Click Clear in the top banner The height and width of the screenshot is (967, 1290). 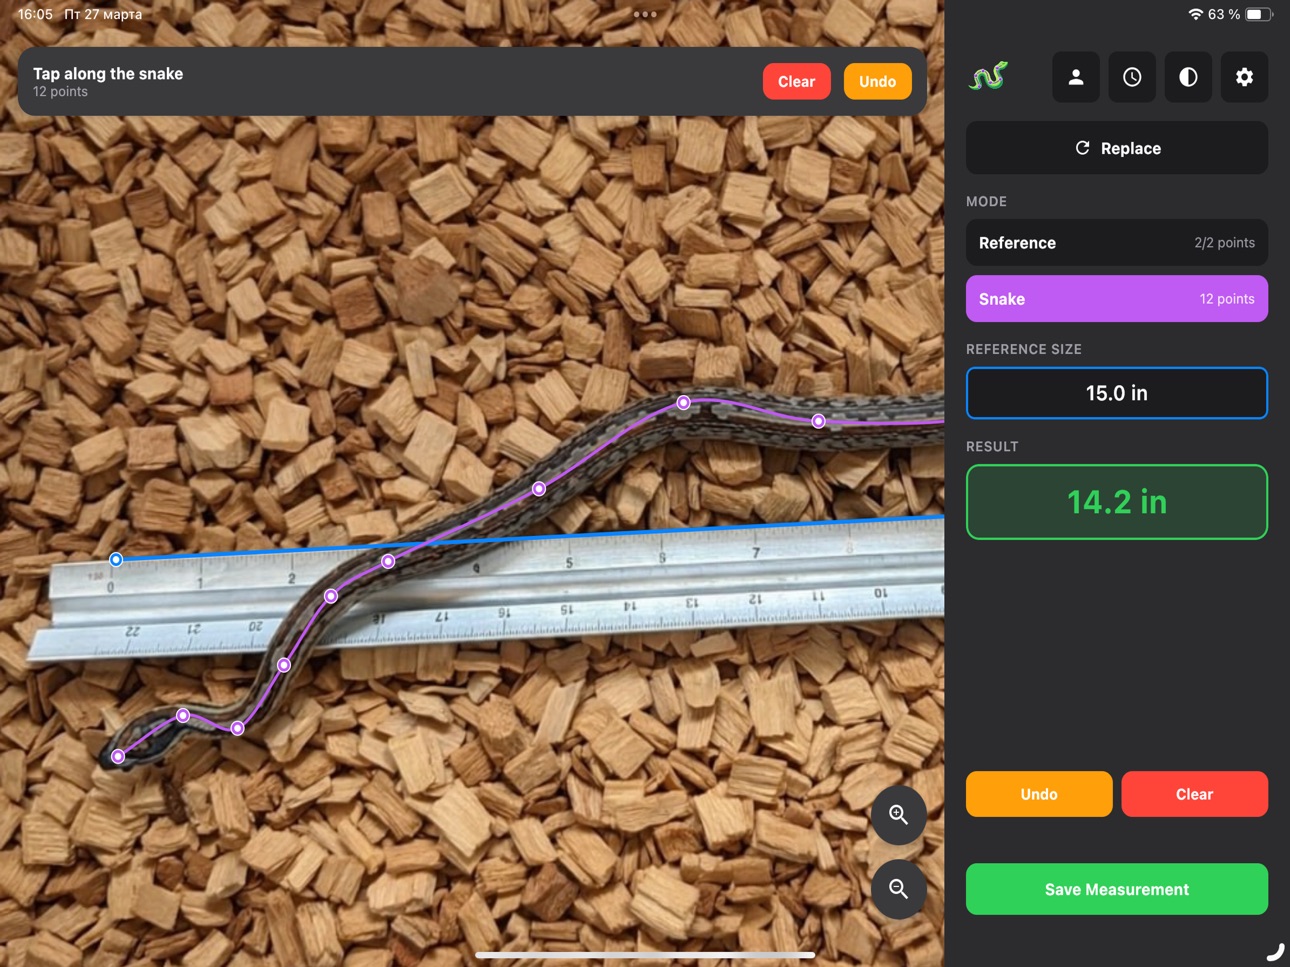click(x=797, y=81)
